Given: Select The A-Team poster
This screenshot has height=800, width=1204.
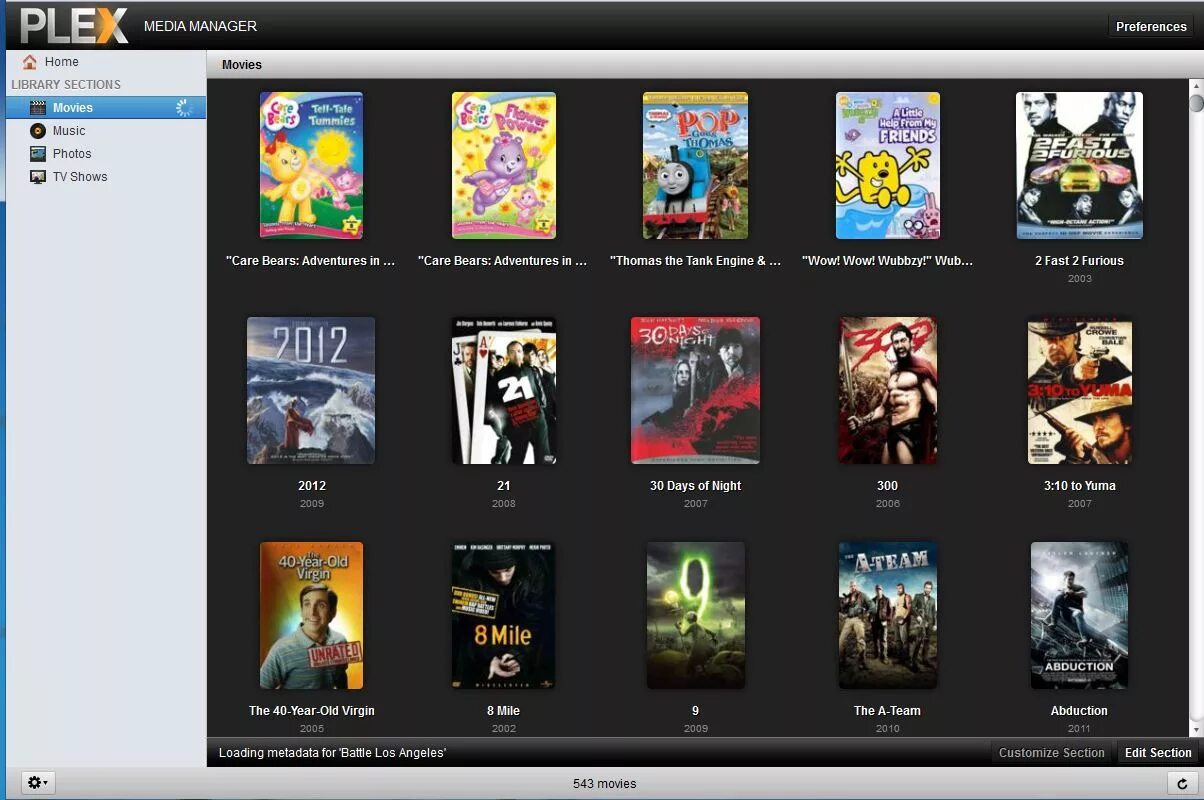Looking at the screenshot, I should click(887, 615).
